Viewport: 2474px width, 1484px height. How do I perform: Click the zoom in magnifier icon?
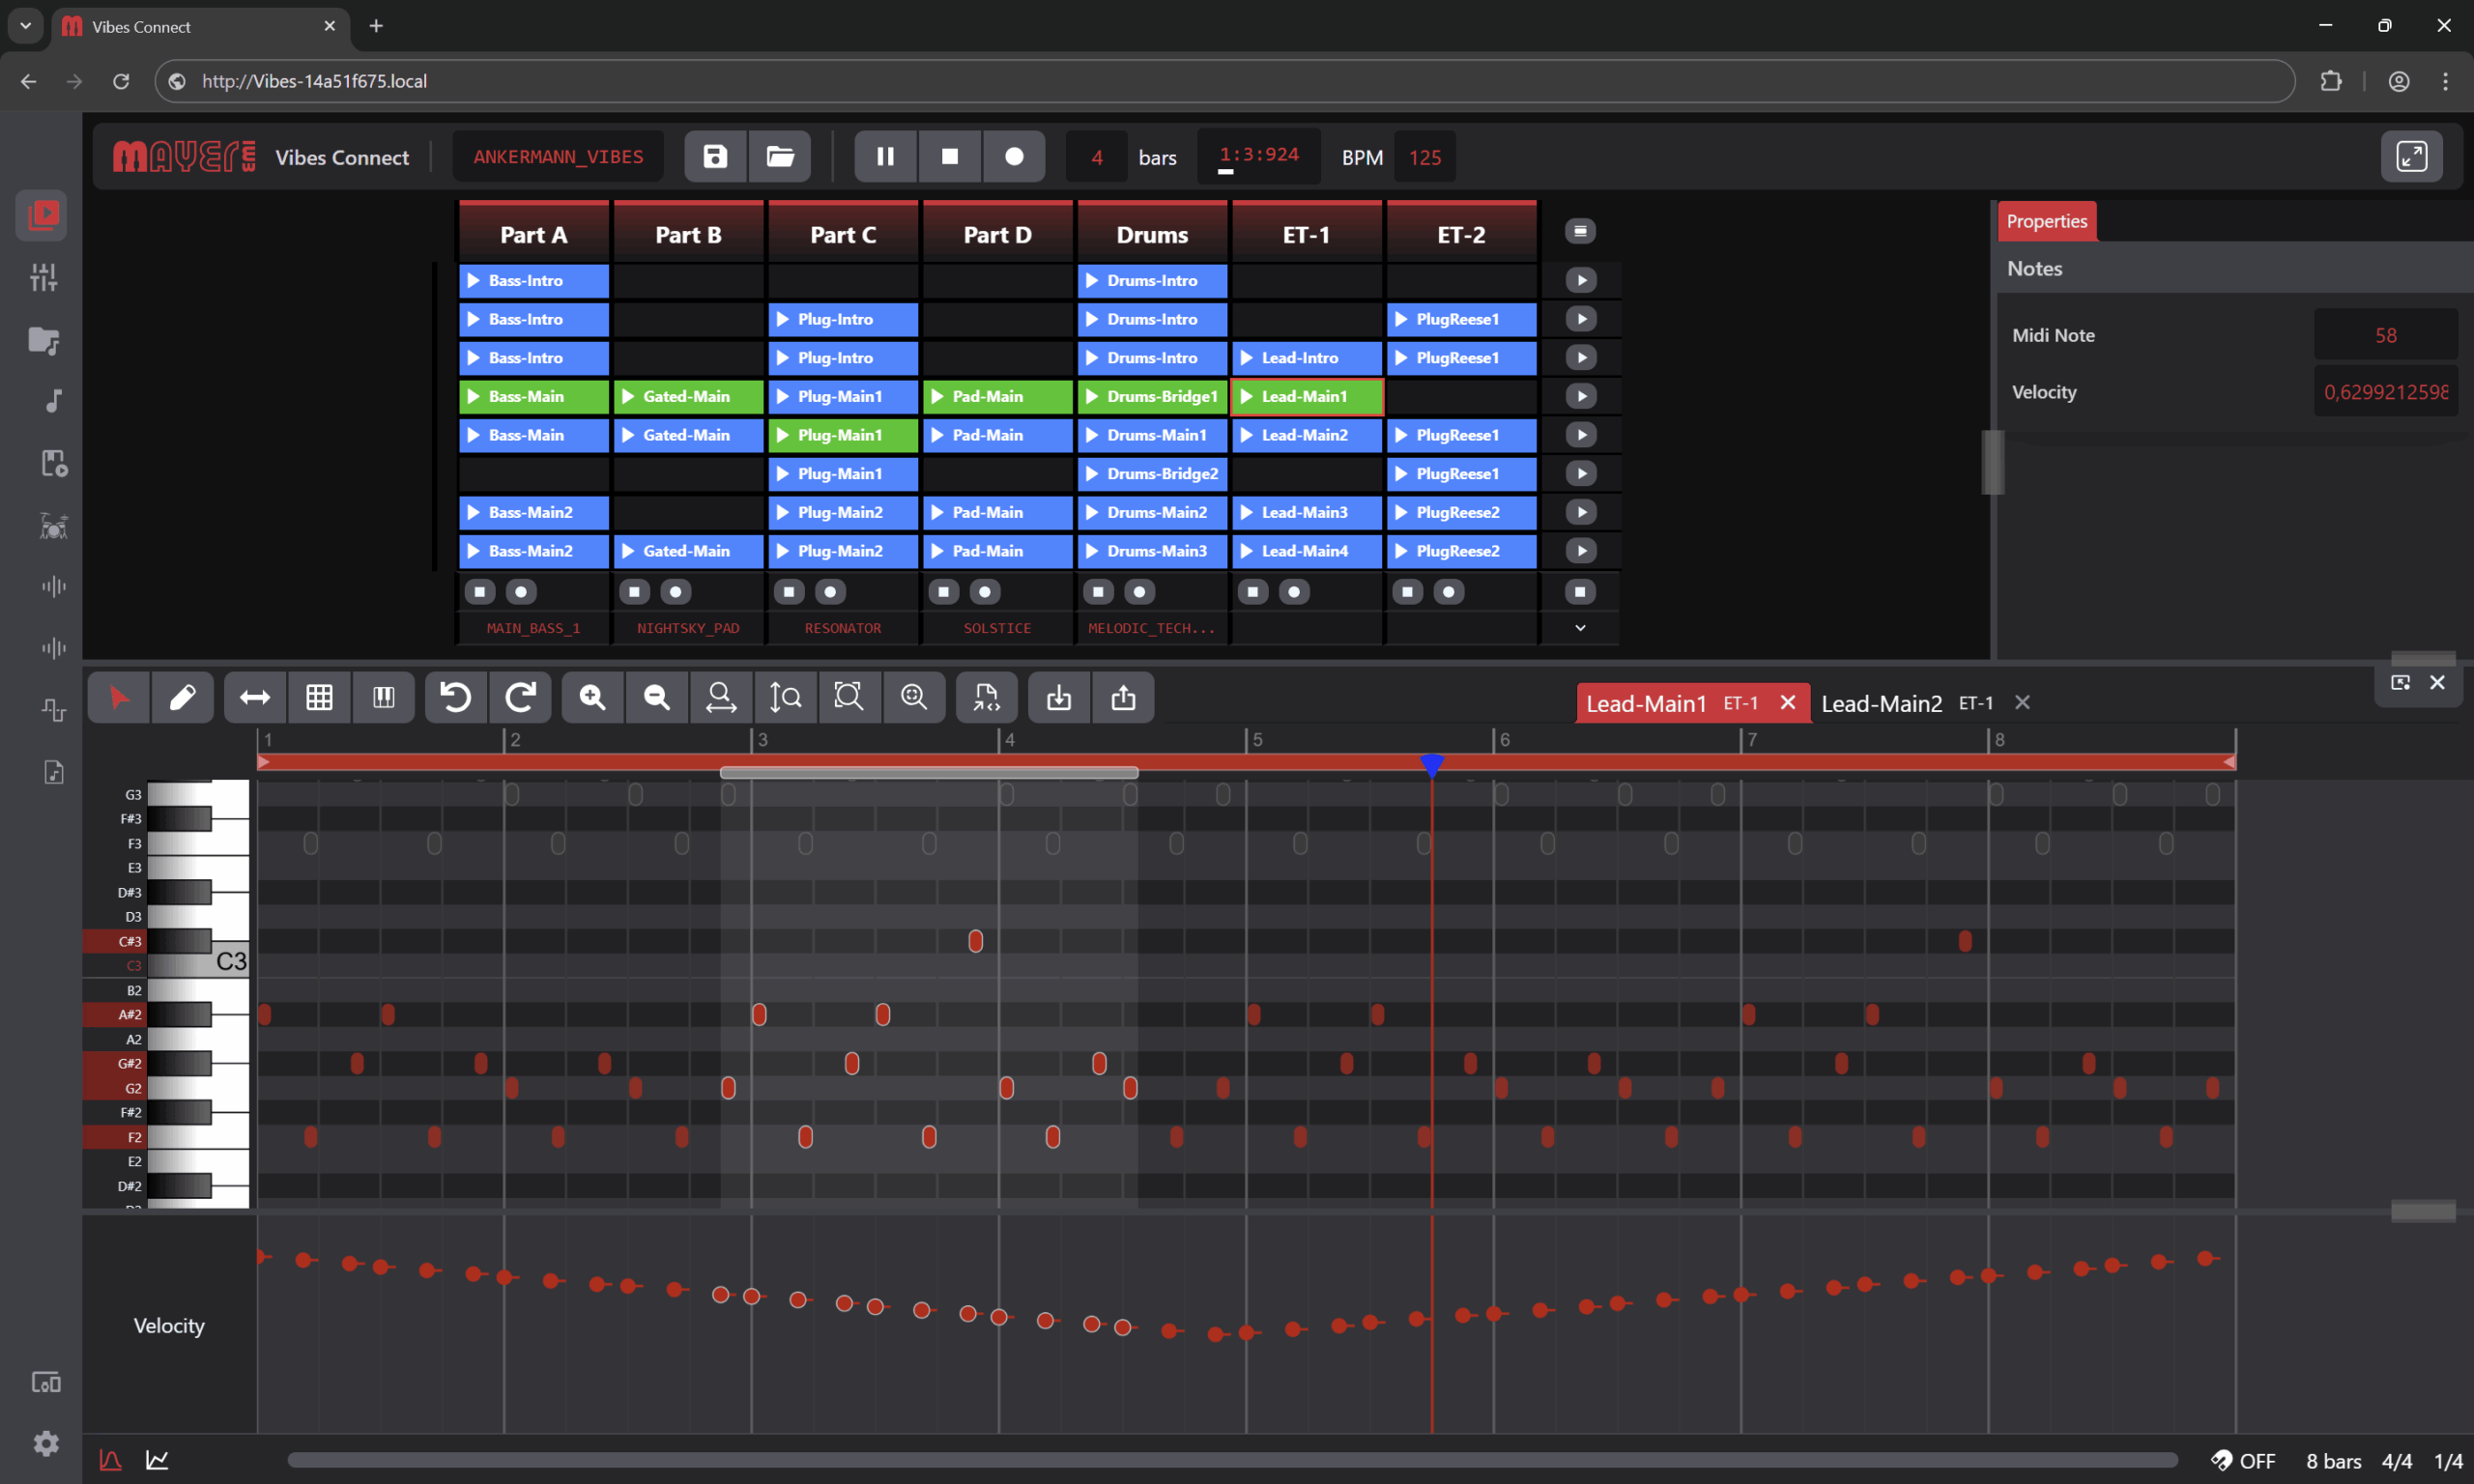tap(592, 697)
